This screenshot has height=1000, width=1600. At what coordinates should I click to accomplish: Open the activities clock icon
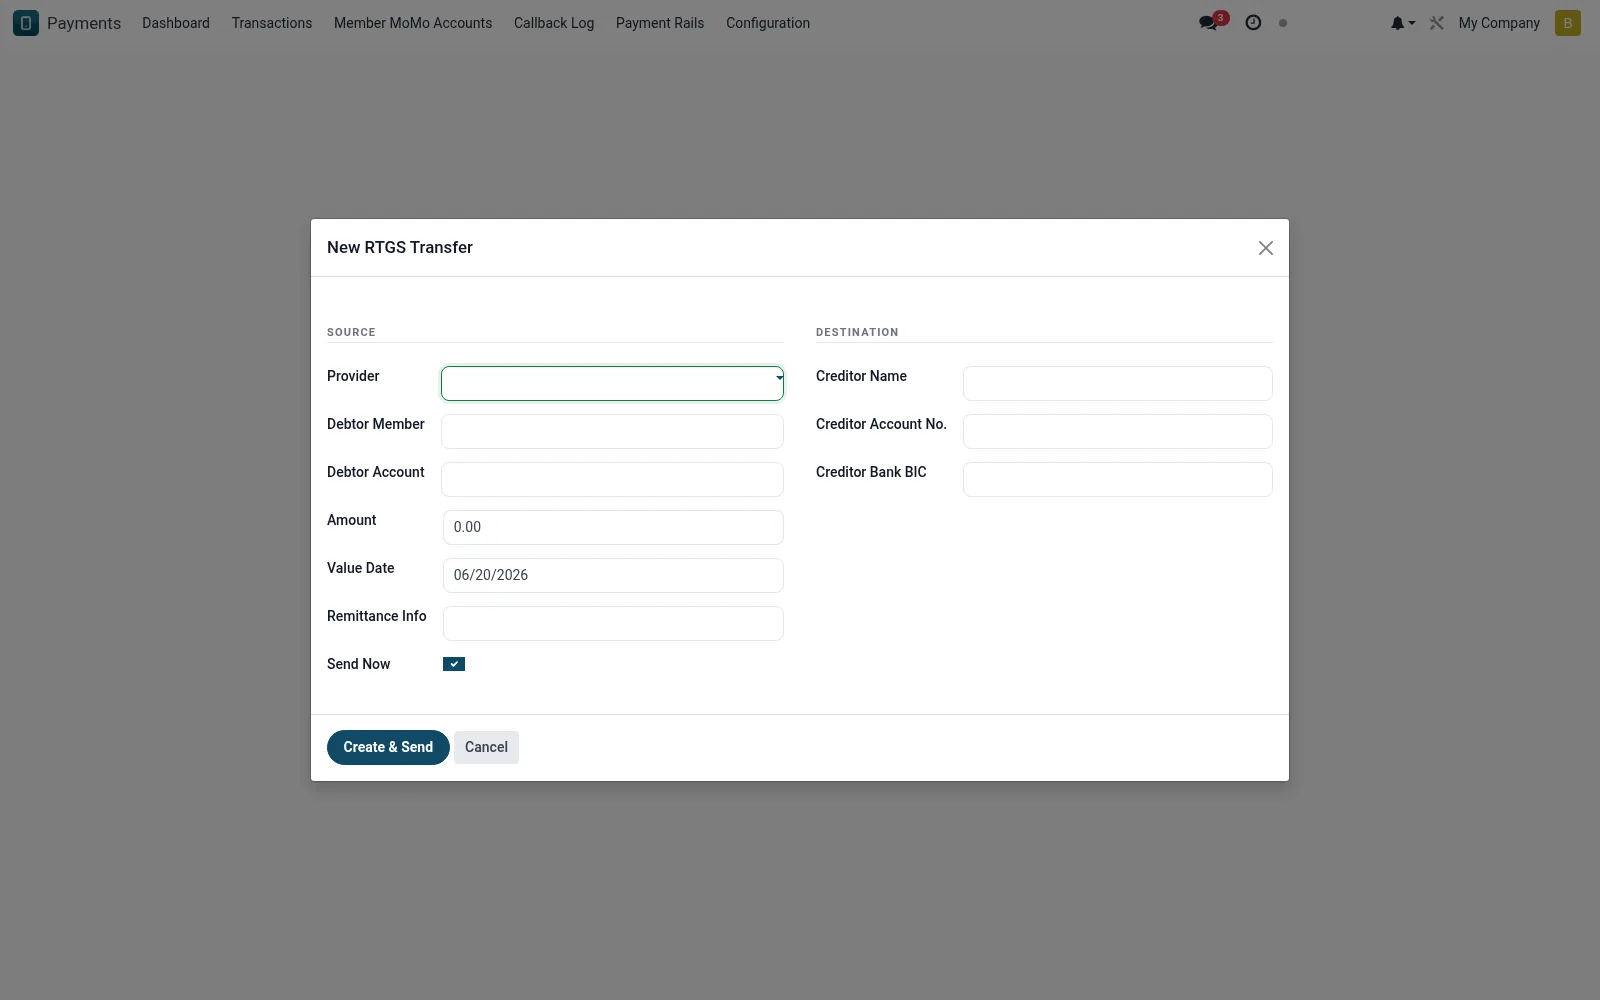[x=1253, y=23]
